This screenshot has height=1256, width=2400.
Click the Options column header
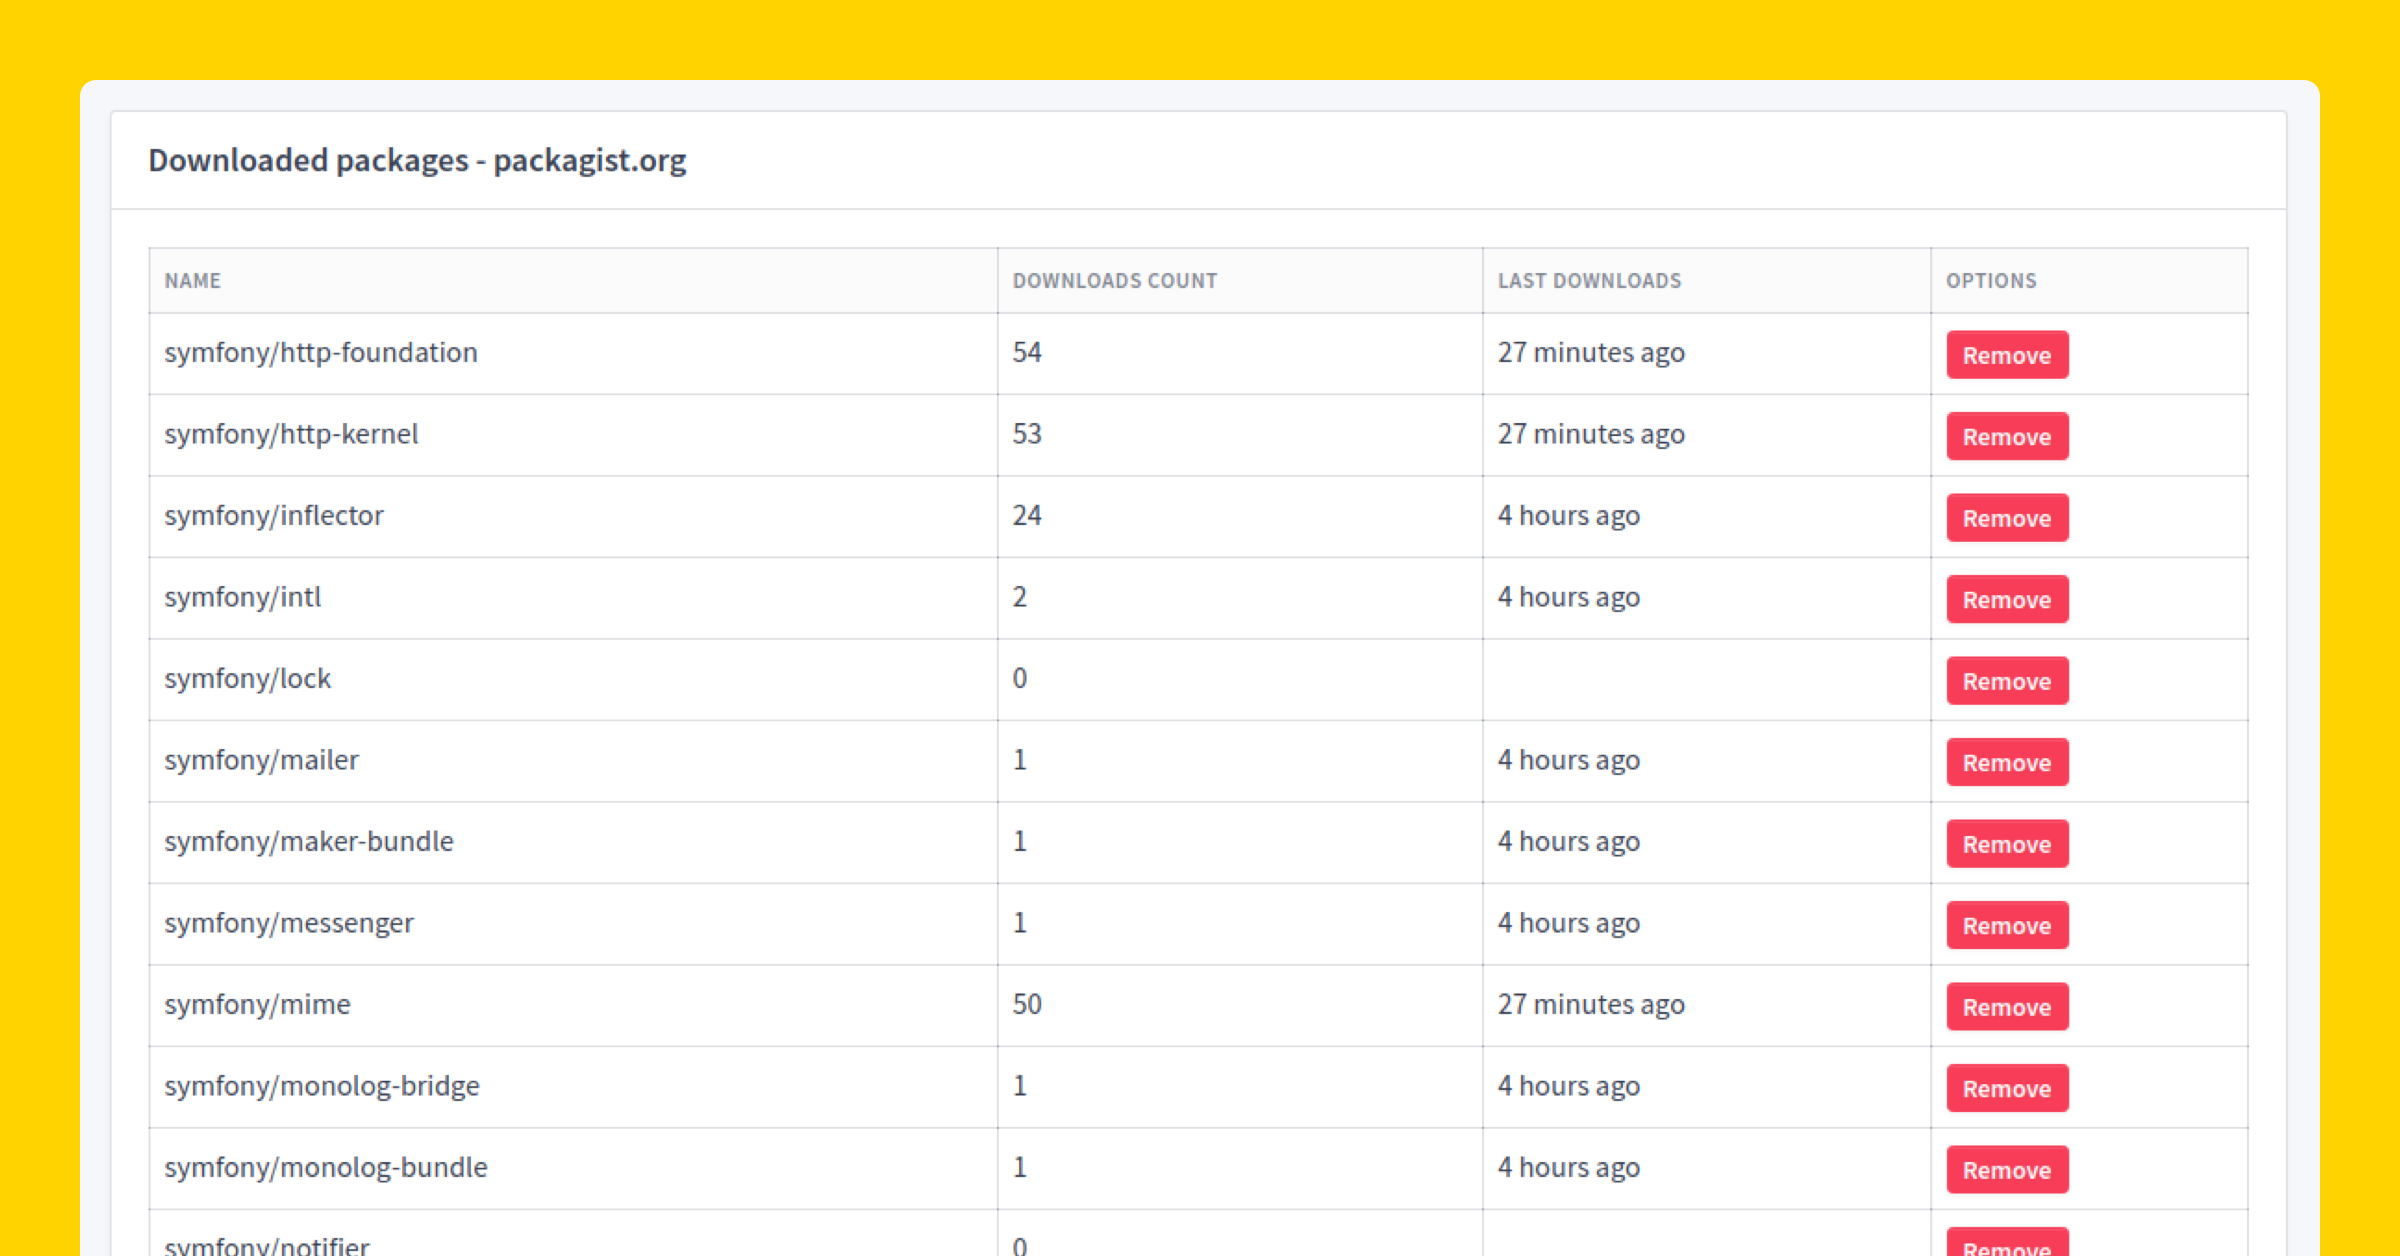tap(1990, 281)
